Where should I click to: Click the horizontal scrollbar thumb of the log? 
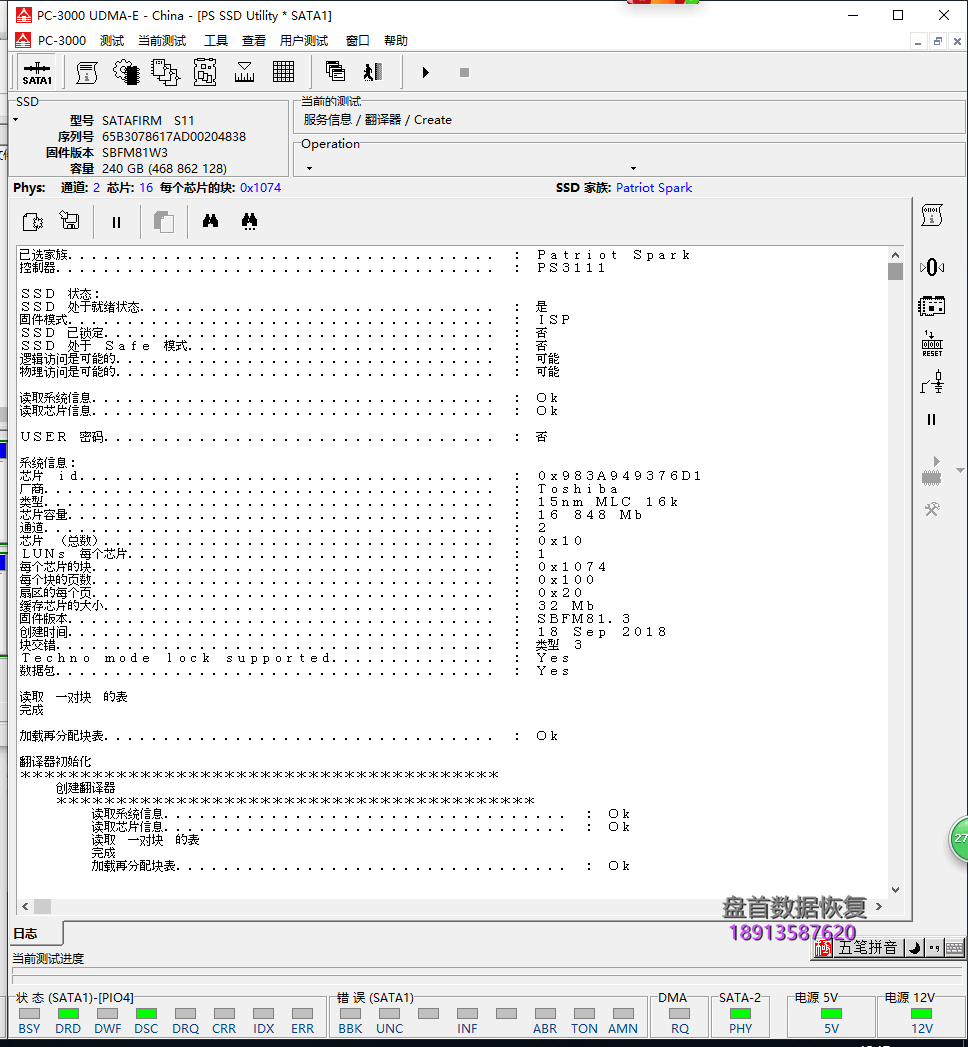[x=43, y=906]
